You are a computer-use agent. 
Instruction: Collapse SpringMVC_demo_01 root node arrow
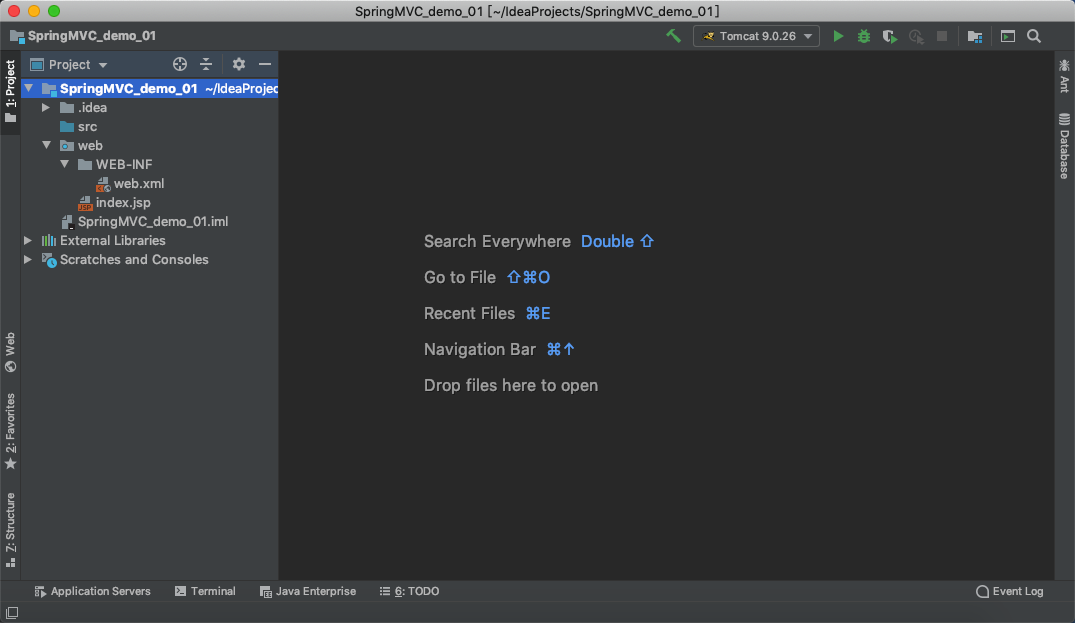(x=29, y=88)
